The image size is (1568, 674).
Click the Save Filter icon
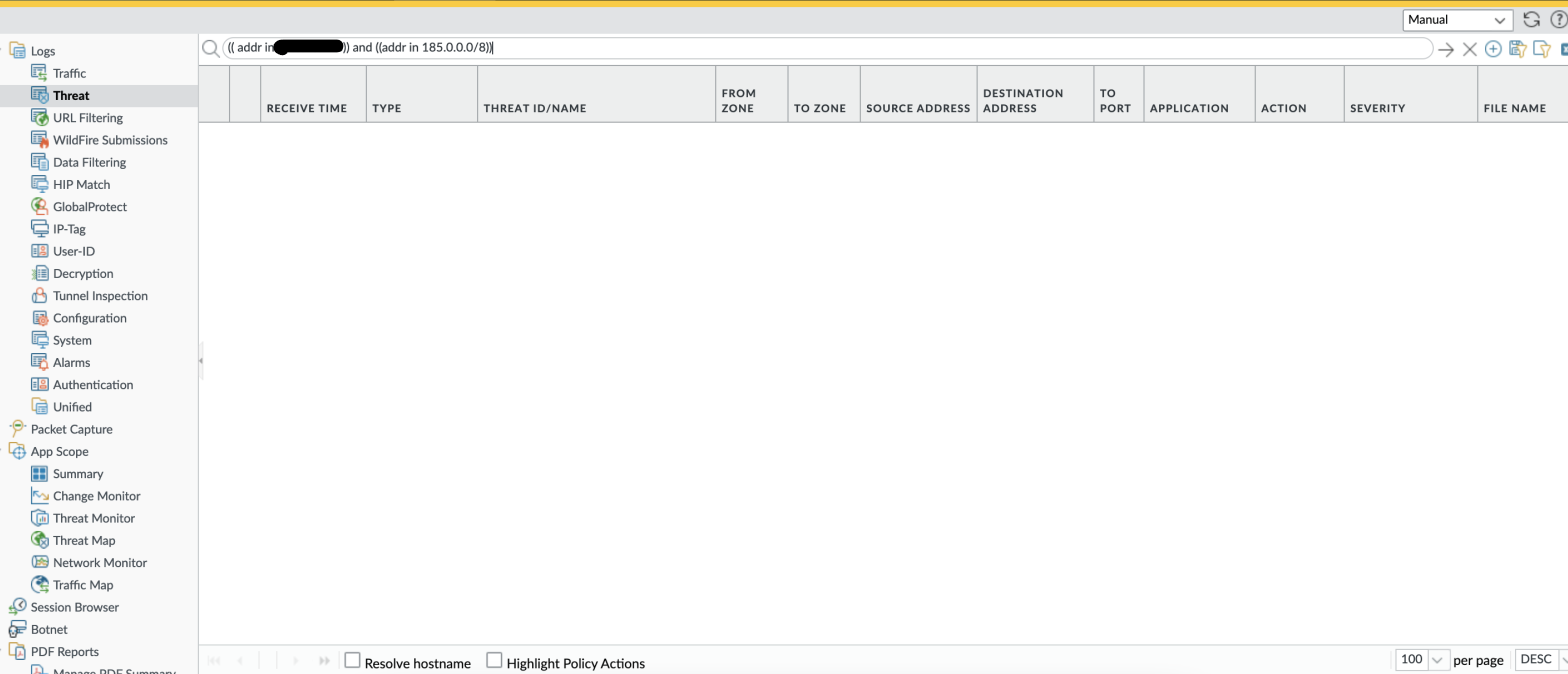point(1517,49)
